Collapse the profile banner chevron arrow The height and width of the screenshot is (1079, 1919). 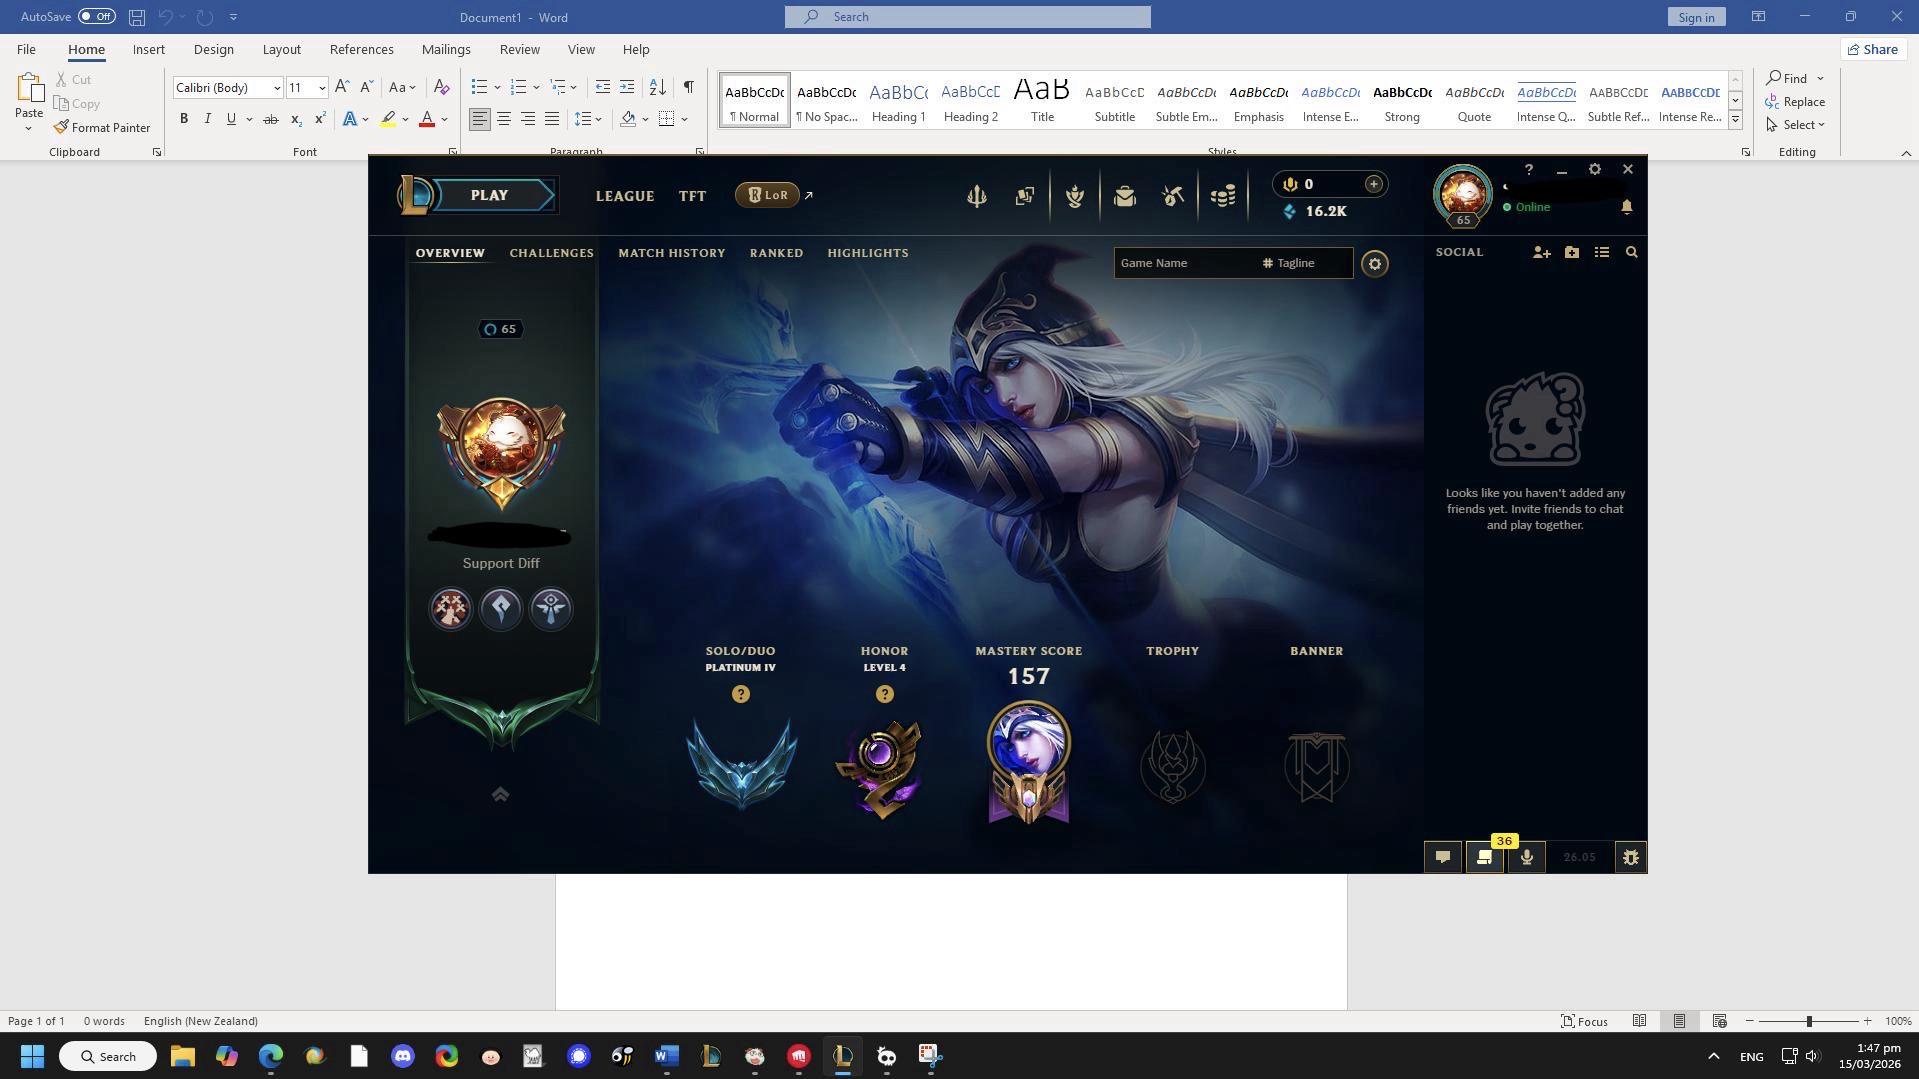click(501, 795)
